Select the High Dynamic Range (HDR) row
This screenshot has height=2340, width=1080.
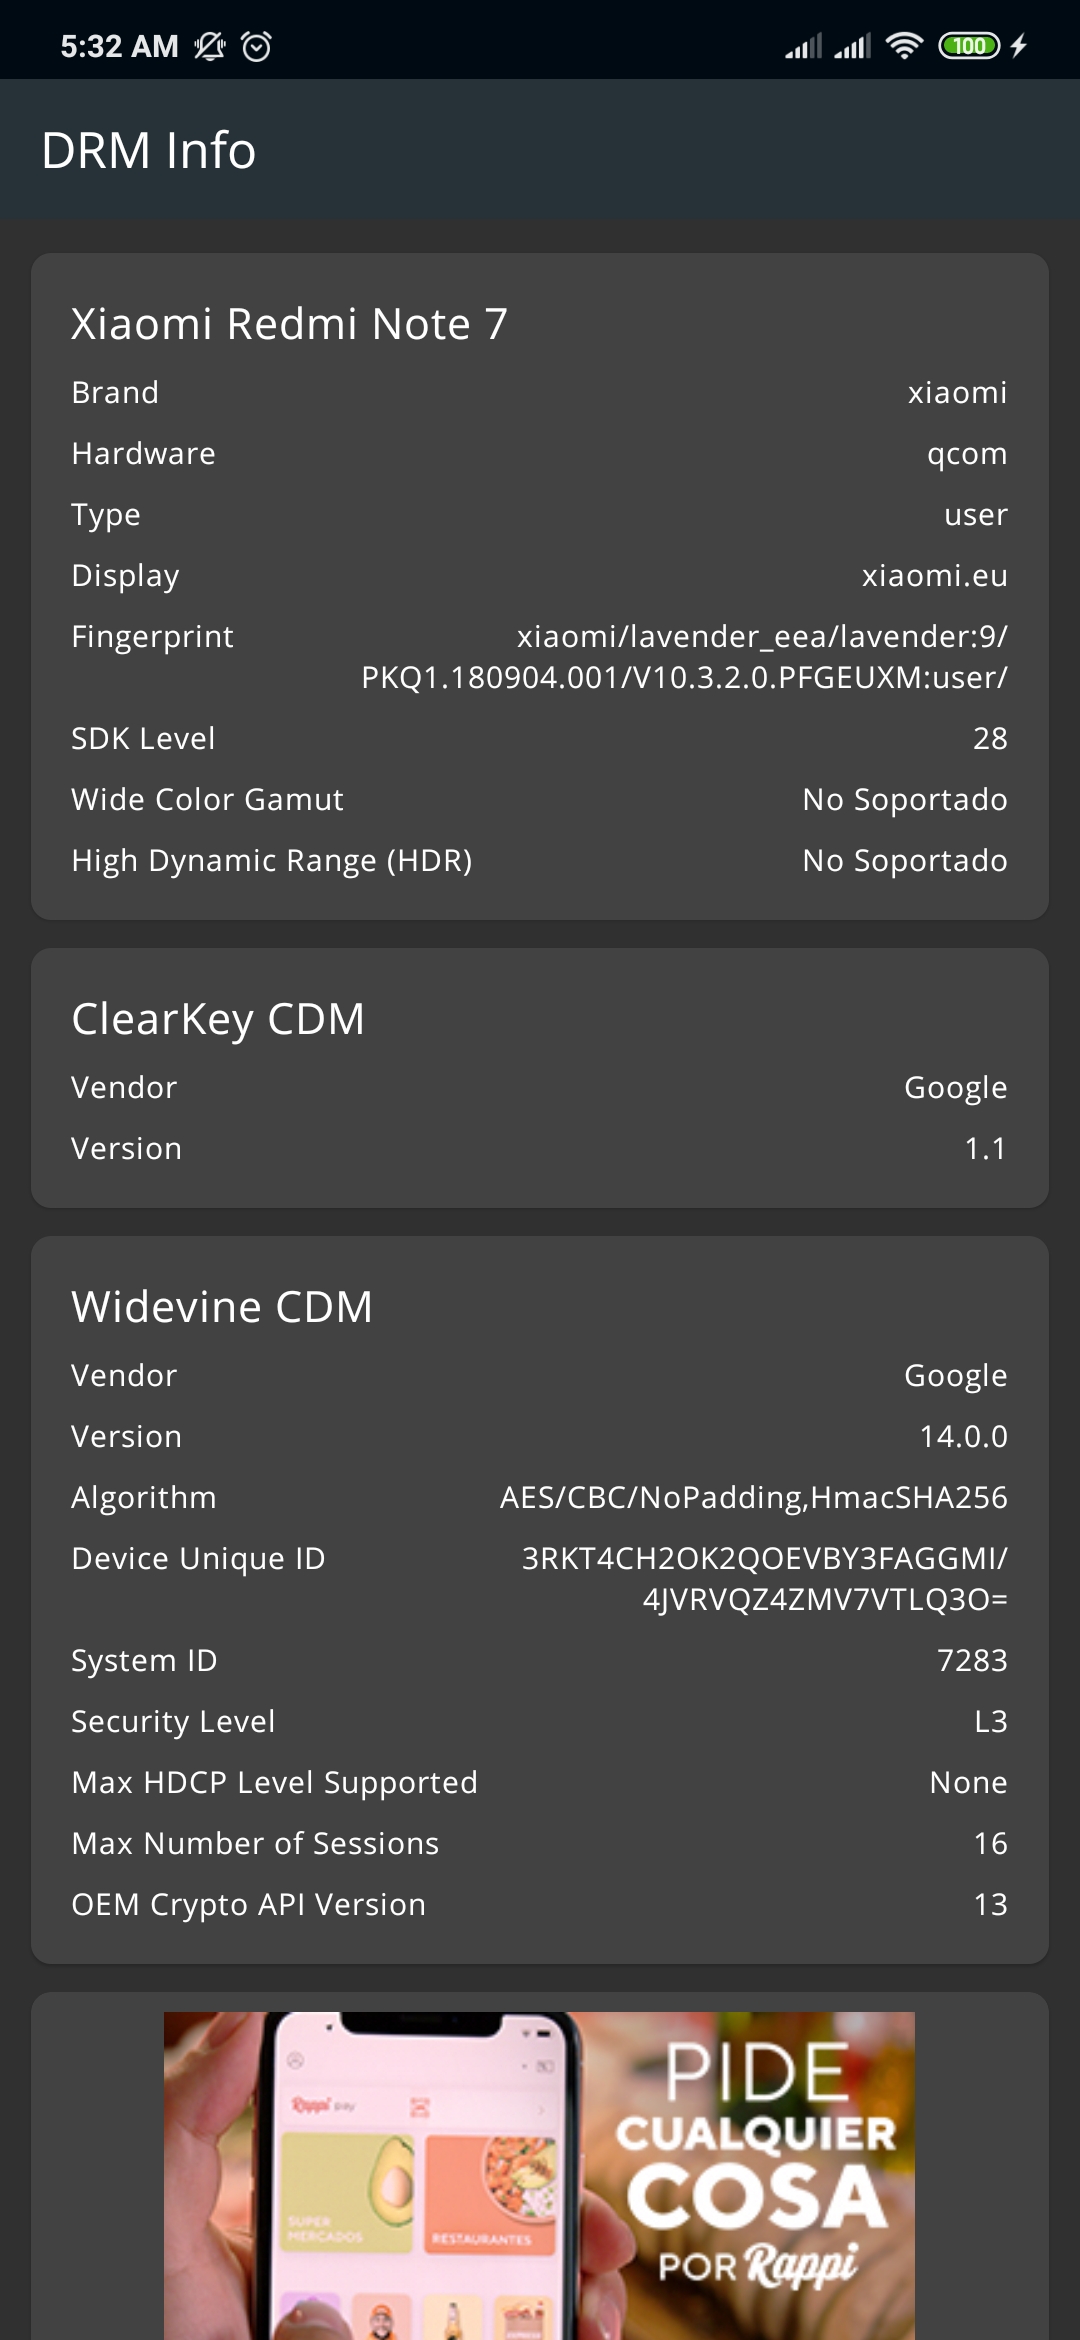click(539, 860)
